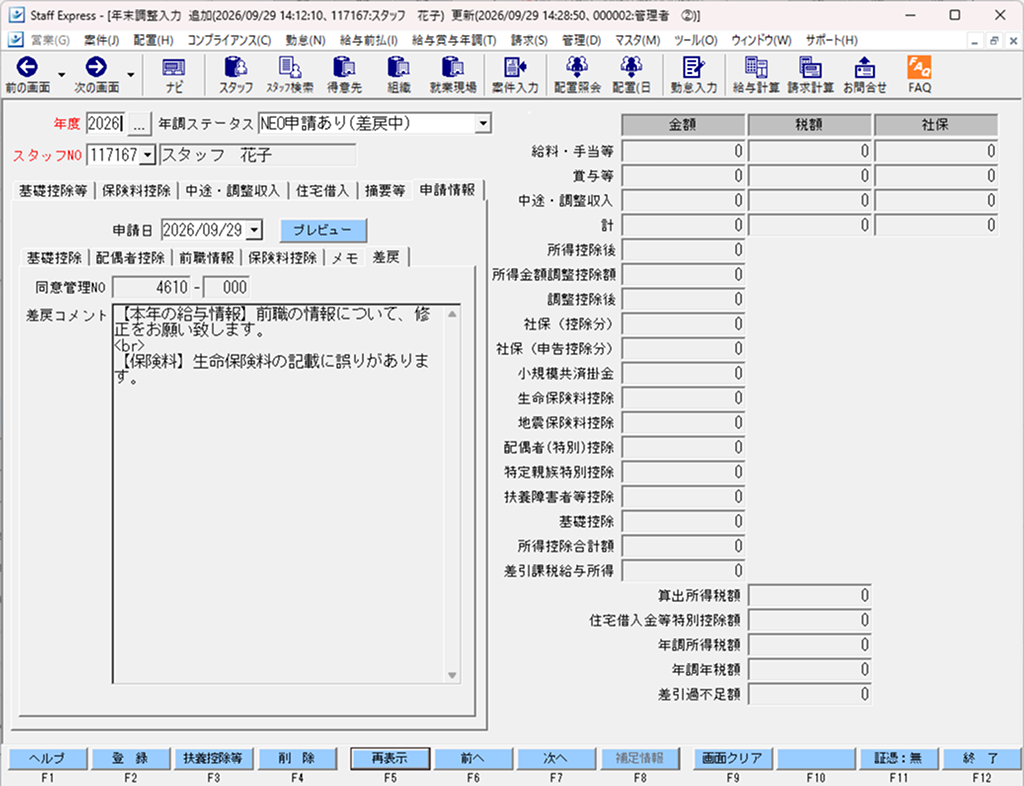Click the 次へ F7 button
1024x786 pixels.
(x=556, y=759)
